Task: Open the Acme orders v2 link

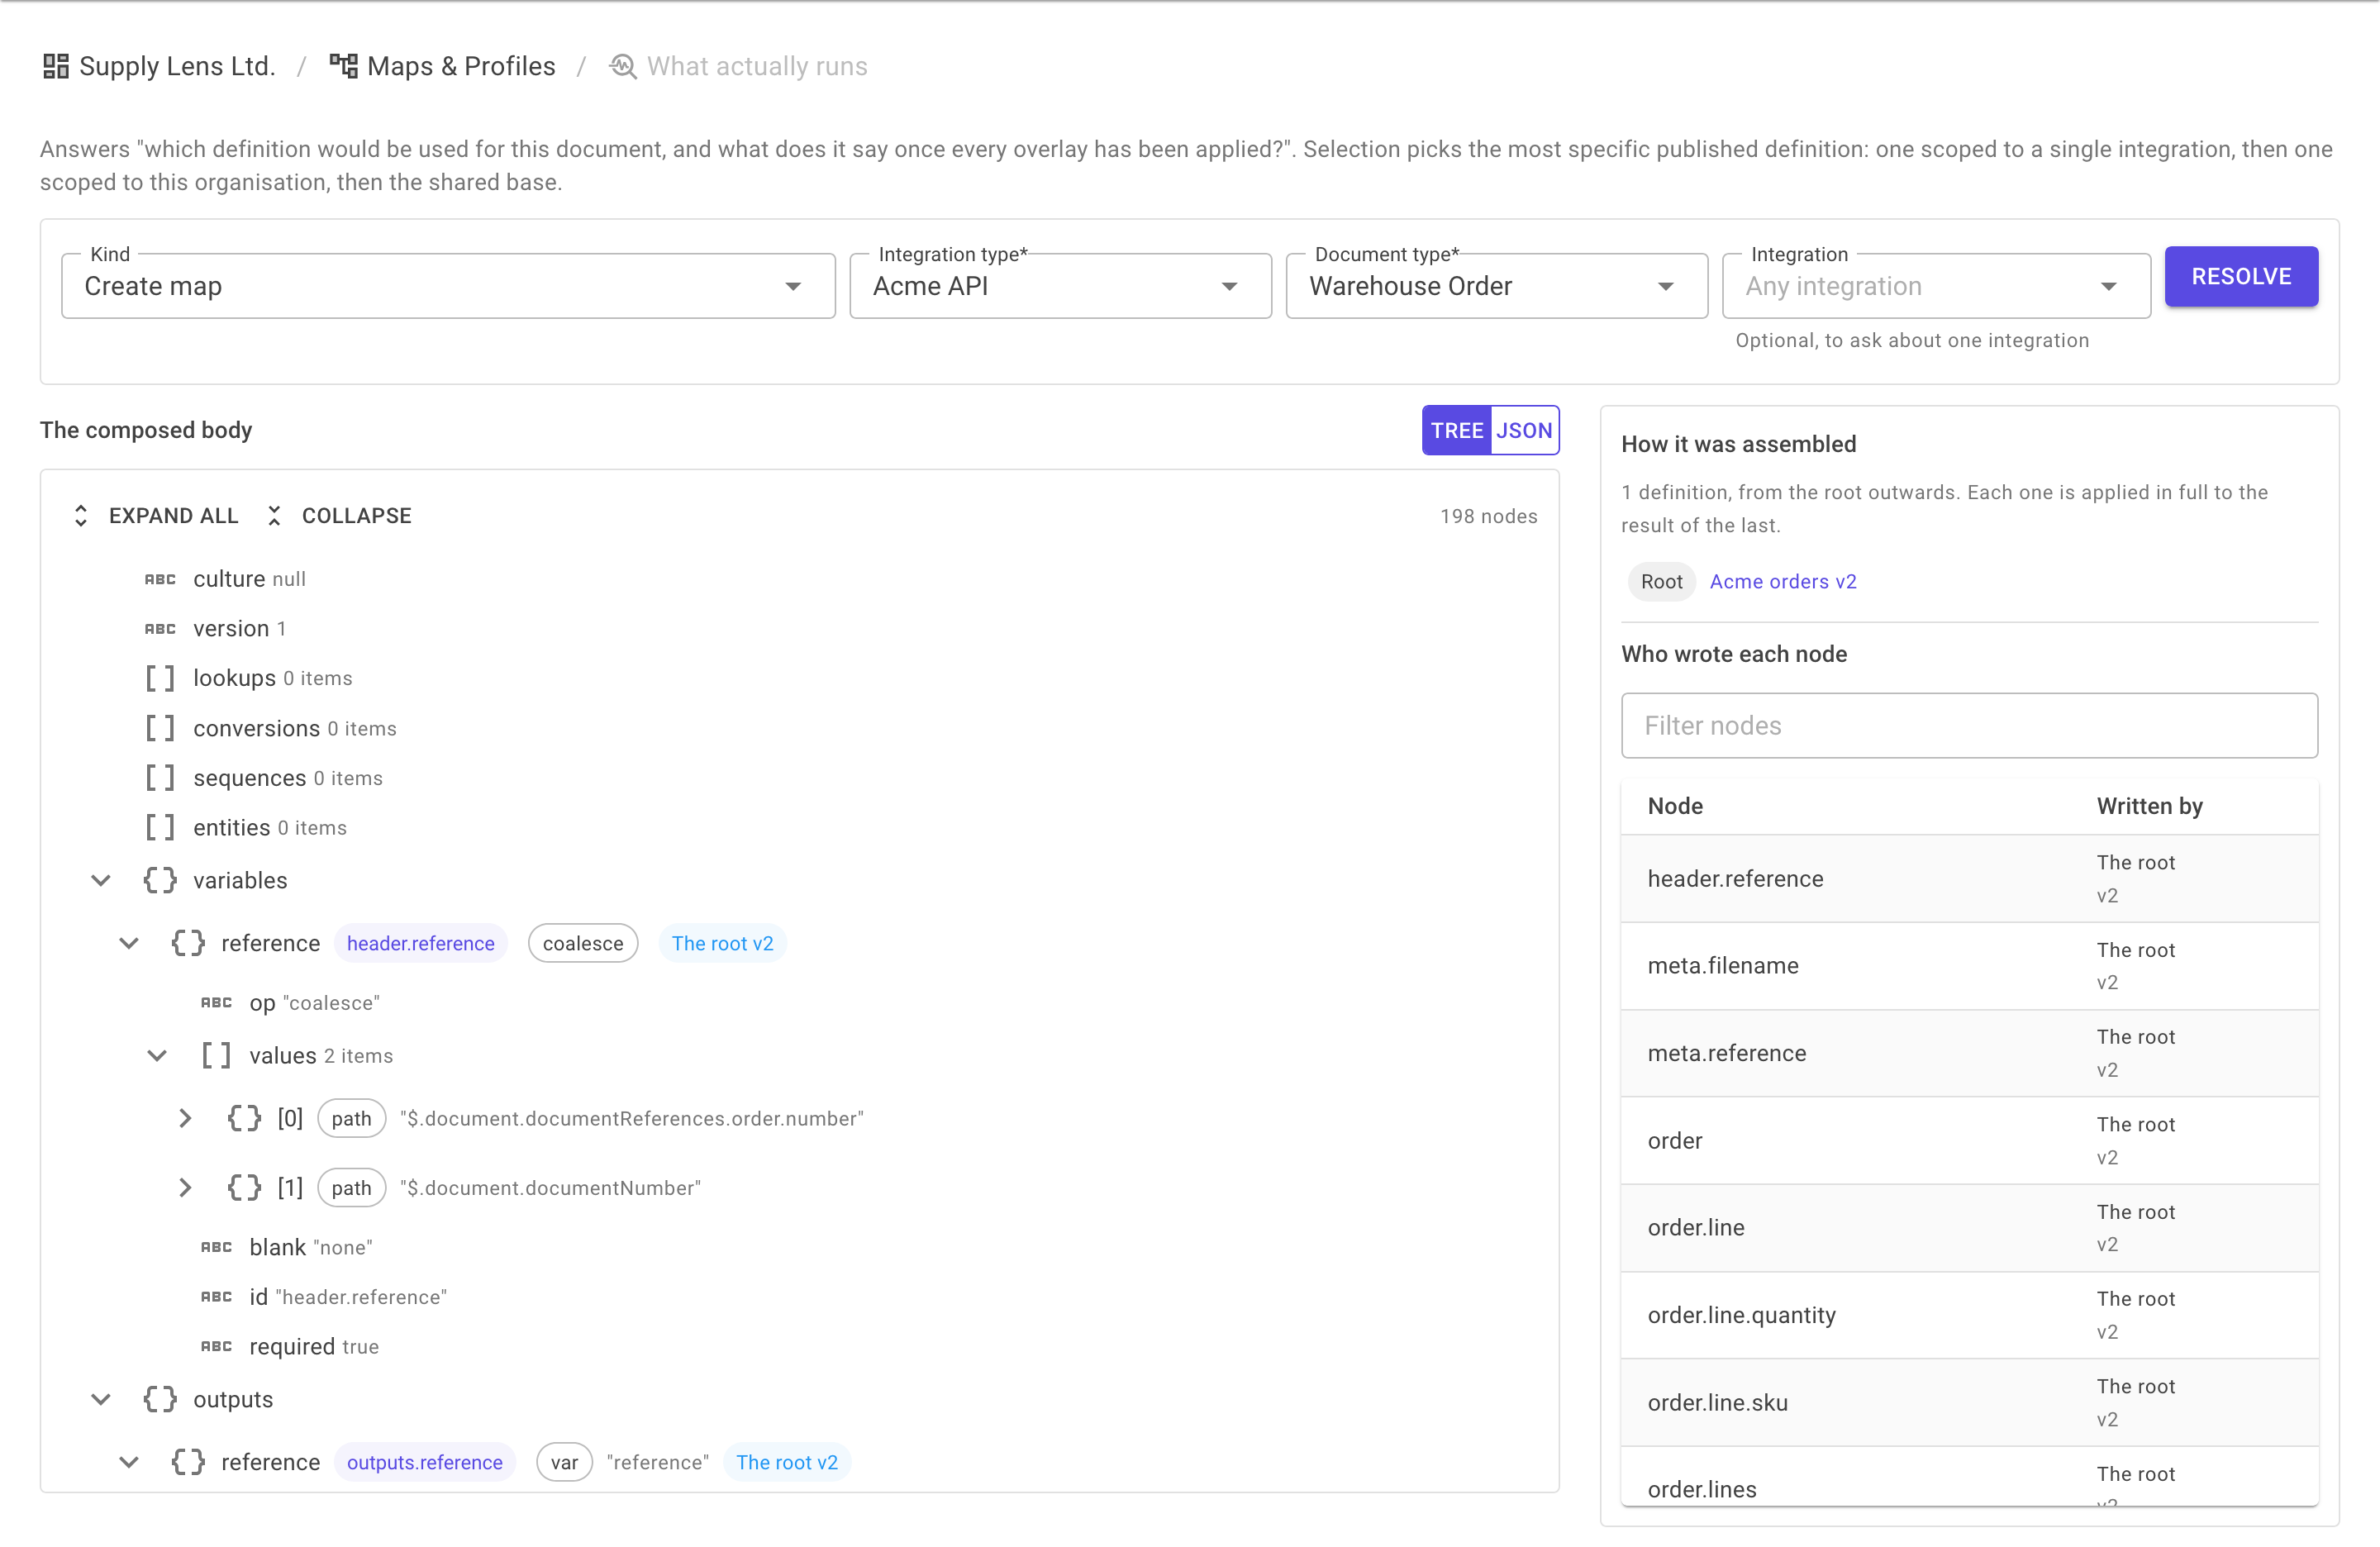Action: [1783, 581]
